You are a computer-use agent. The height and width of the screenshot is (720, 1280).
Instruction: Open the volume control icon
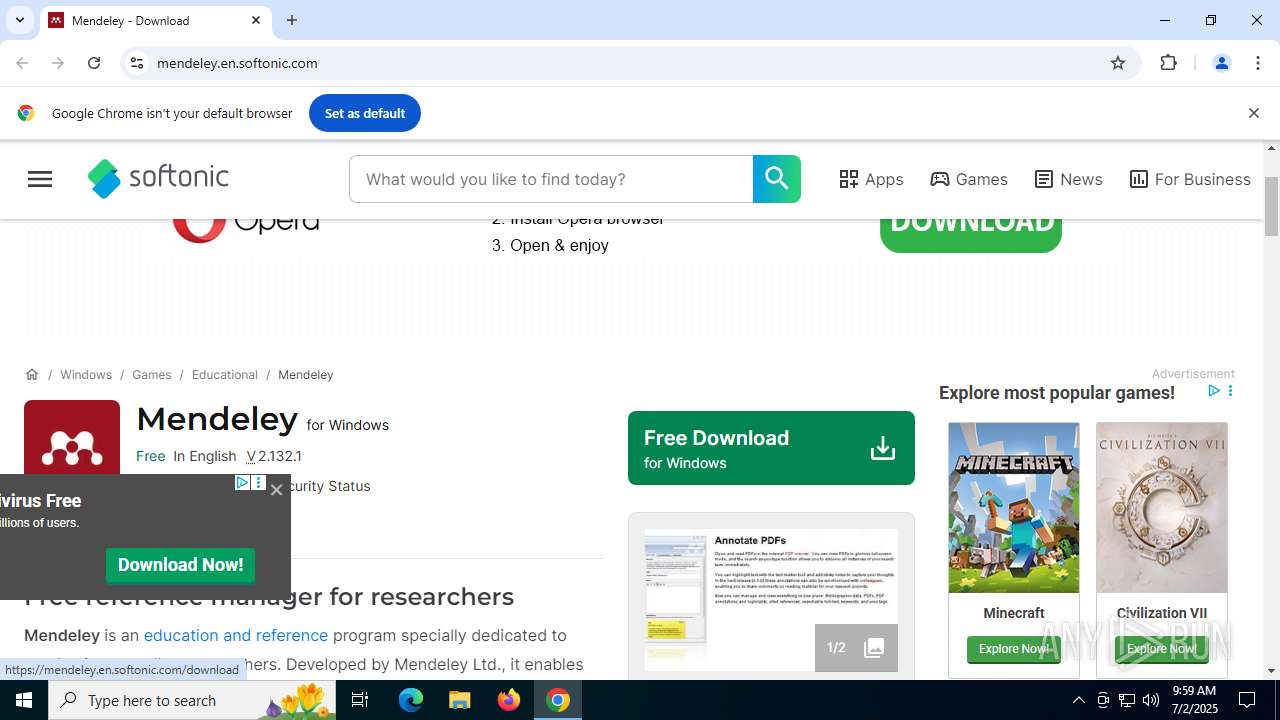[x=1151, y=700]
